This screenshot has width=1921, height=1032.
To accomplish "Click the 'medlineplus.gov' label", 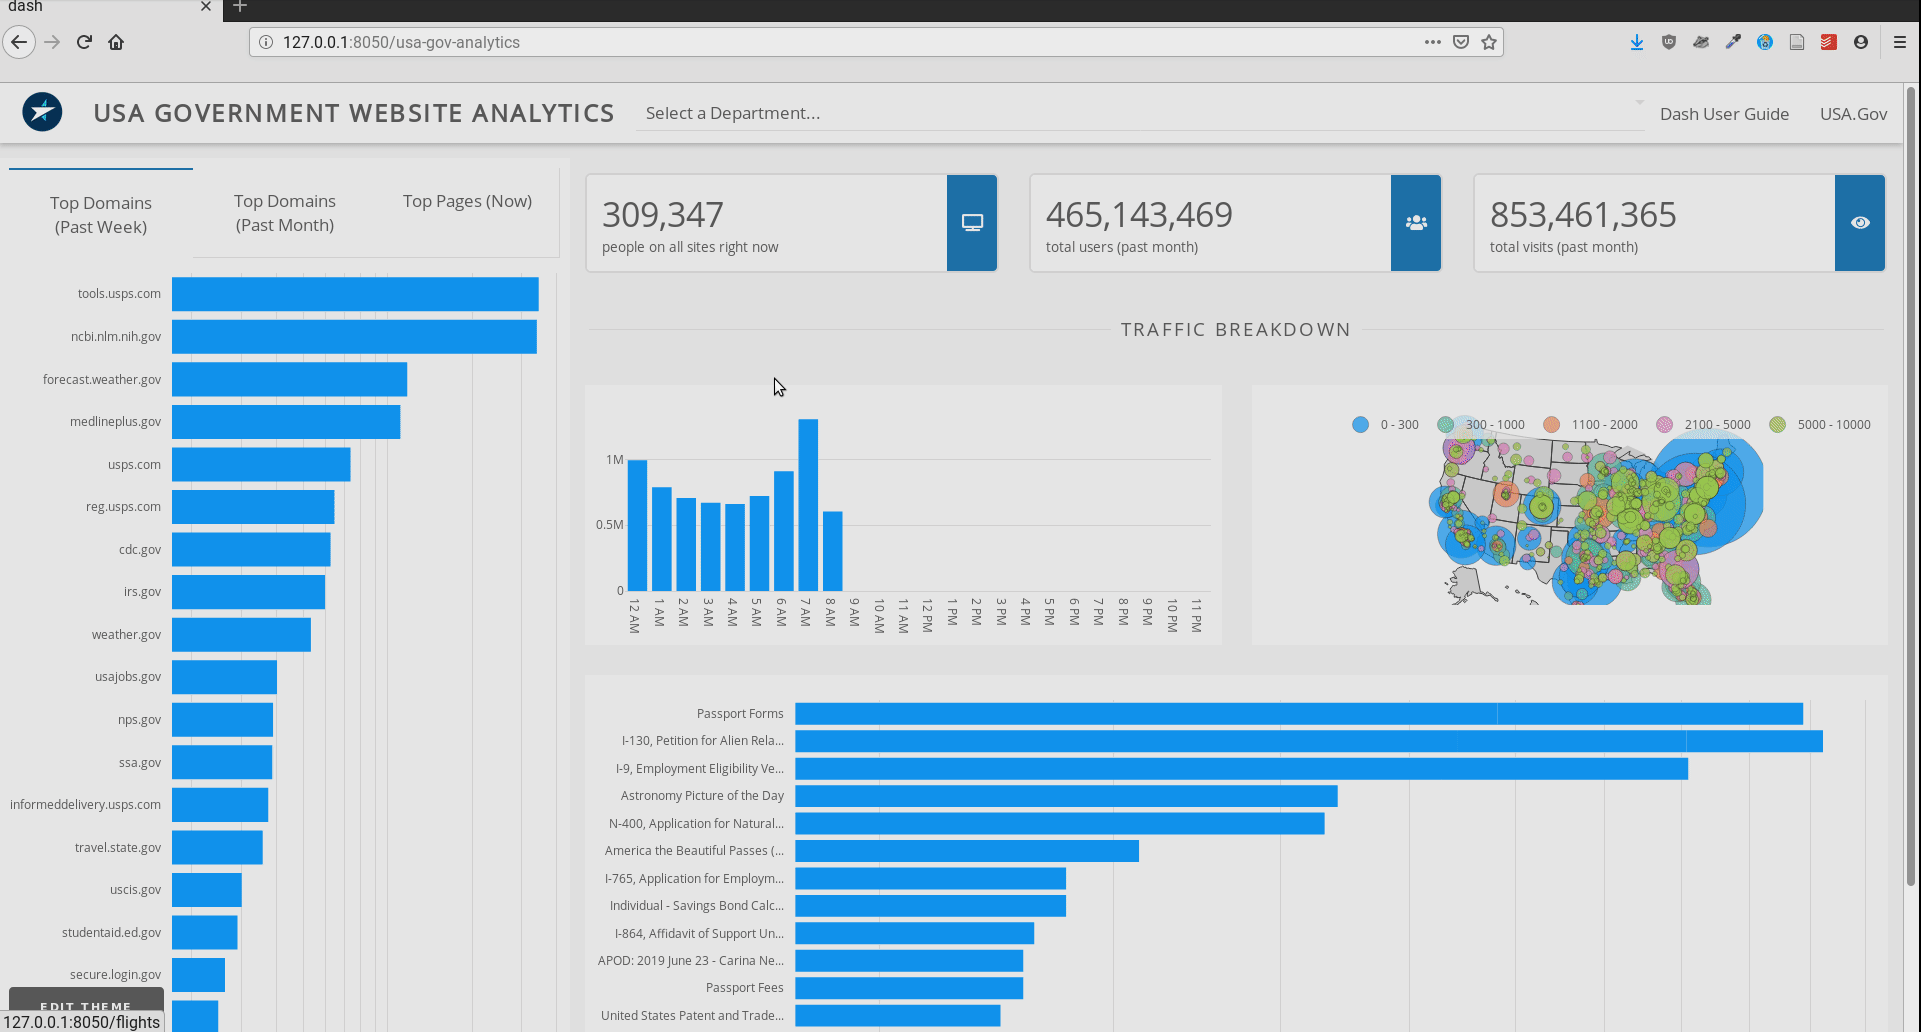I will [115, 422].
